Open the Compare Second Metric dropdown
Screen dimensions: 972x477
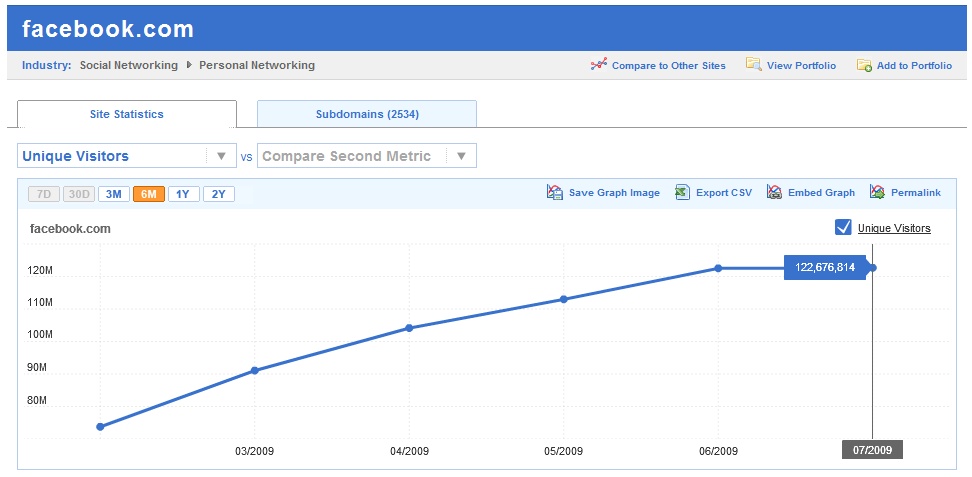pos(366,156)
